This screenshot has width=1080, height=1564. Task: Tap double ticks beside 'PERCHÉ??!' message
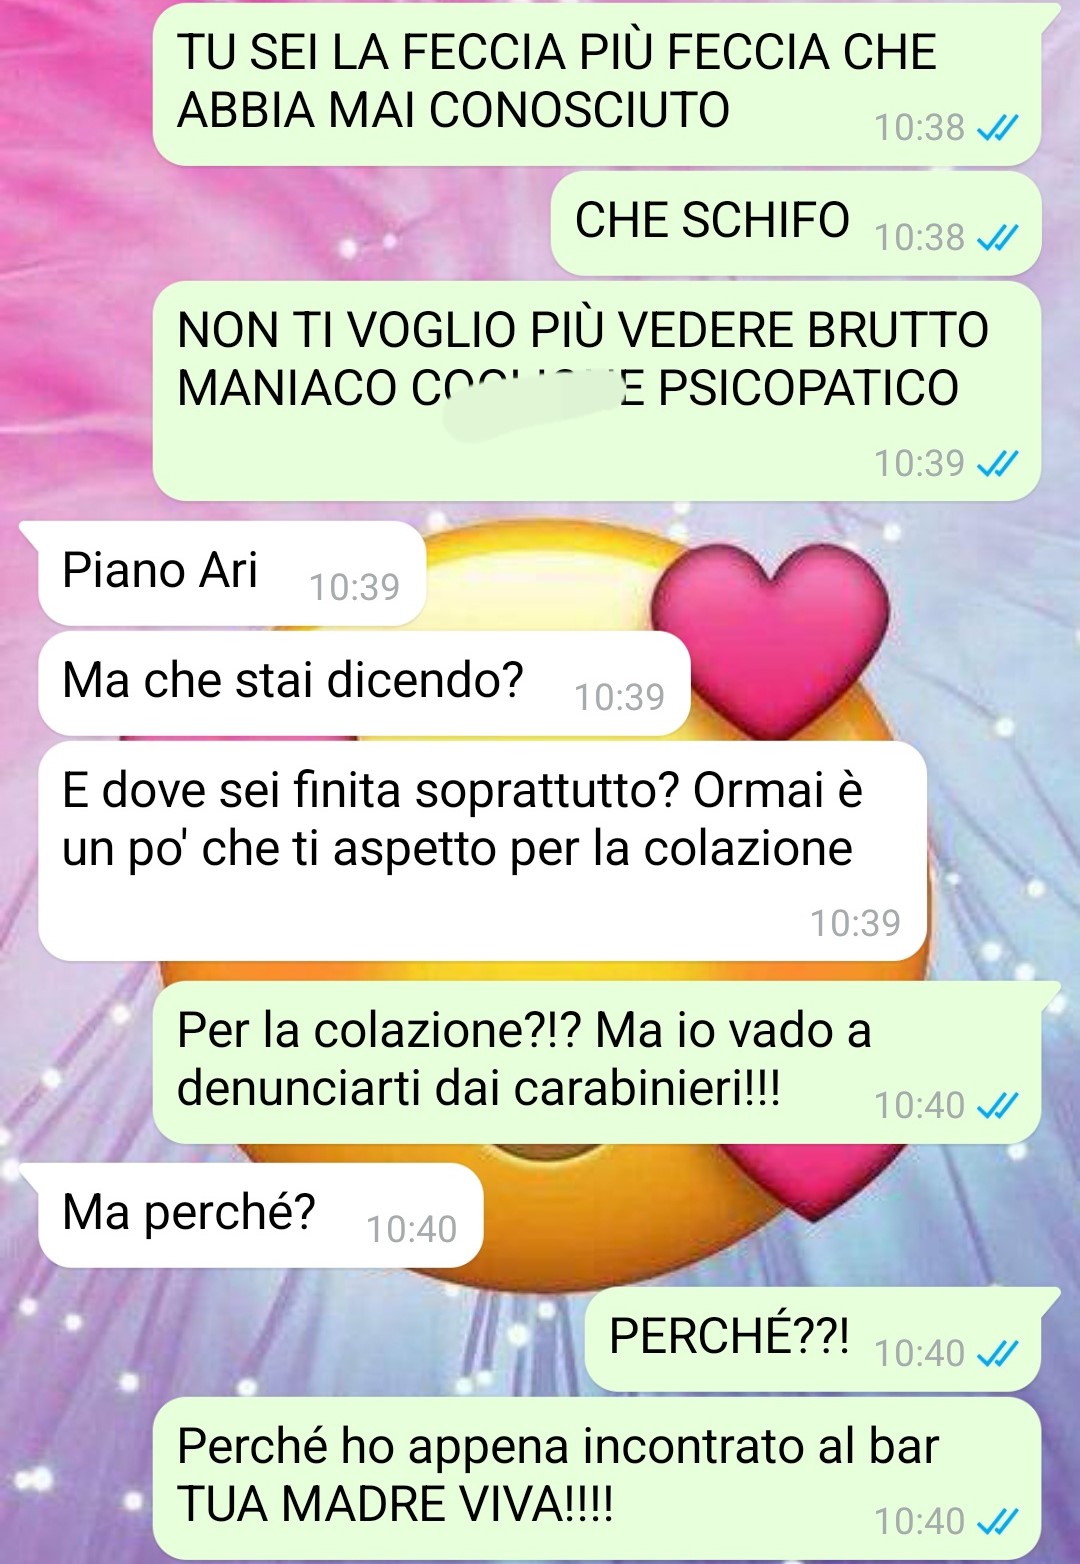pos(997,1354)
